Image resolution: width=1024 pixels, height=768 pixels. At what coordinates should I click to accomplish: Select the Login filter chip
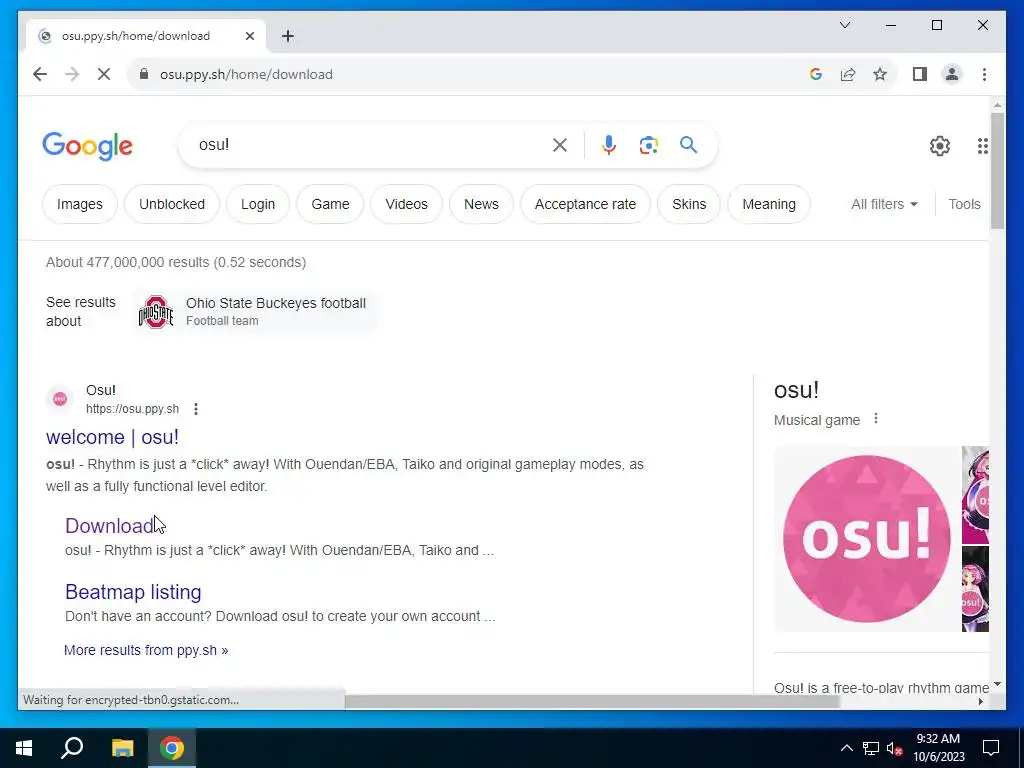(x=258, y=204)
